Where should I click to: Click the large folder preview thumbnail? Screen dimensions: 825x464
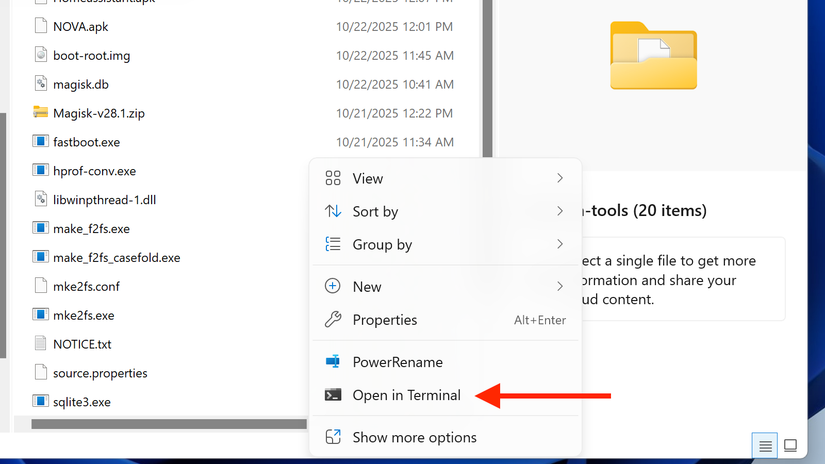click(653, 55)
